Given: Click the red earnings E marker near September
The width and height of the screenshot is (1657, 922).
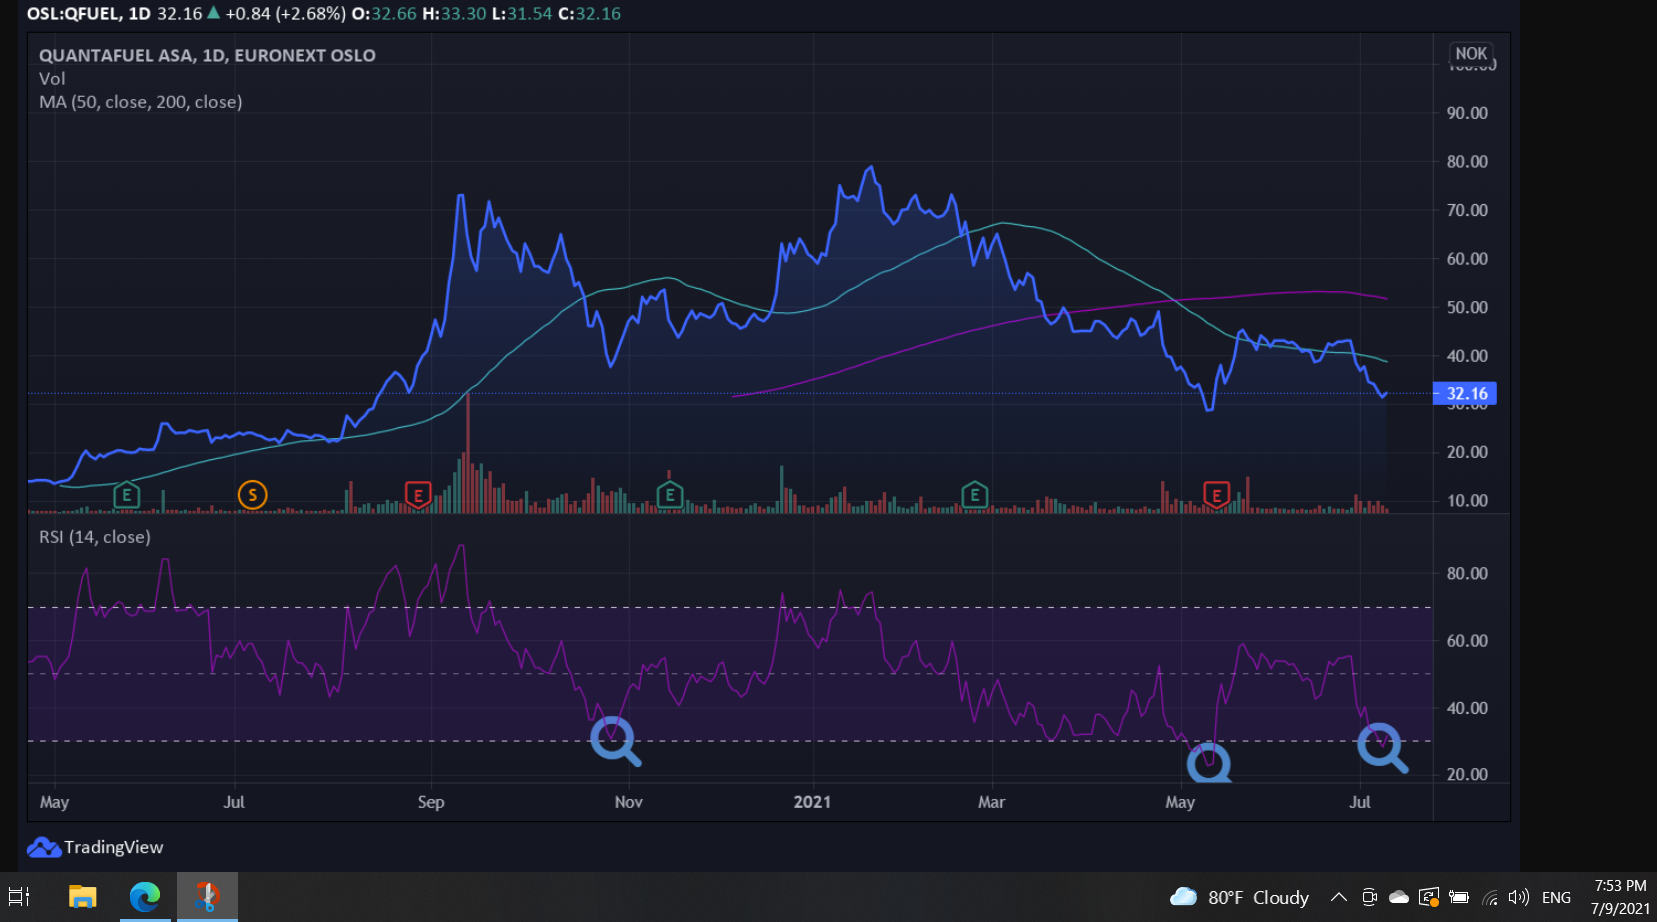Looking at the screenshot, I should [x=418, y=494].
